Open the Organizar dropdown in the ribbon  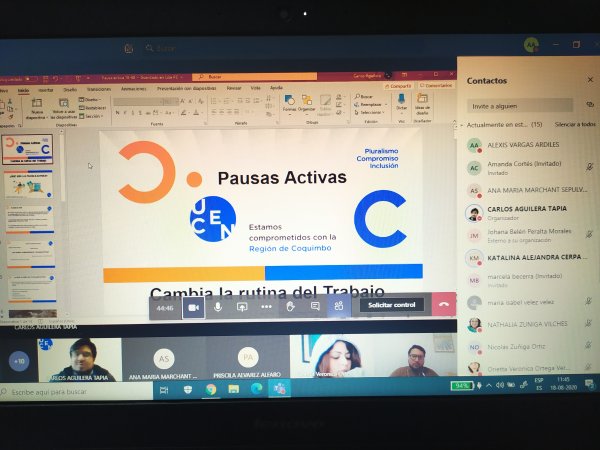click(x=306, y=104)
